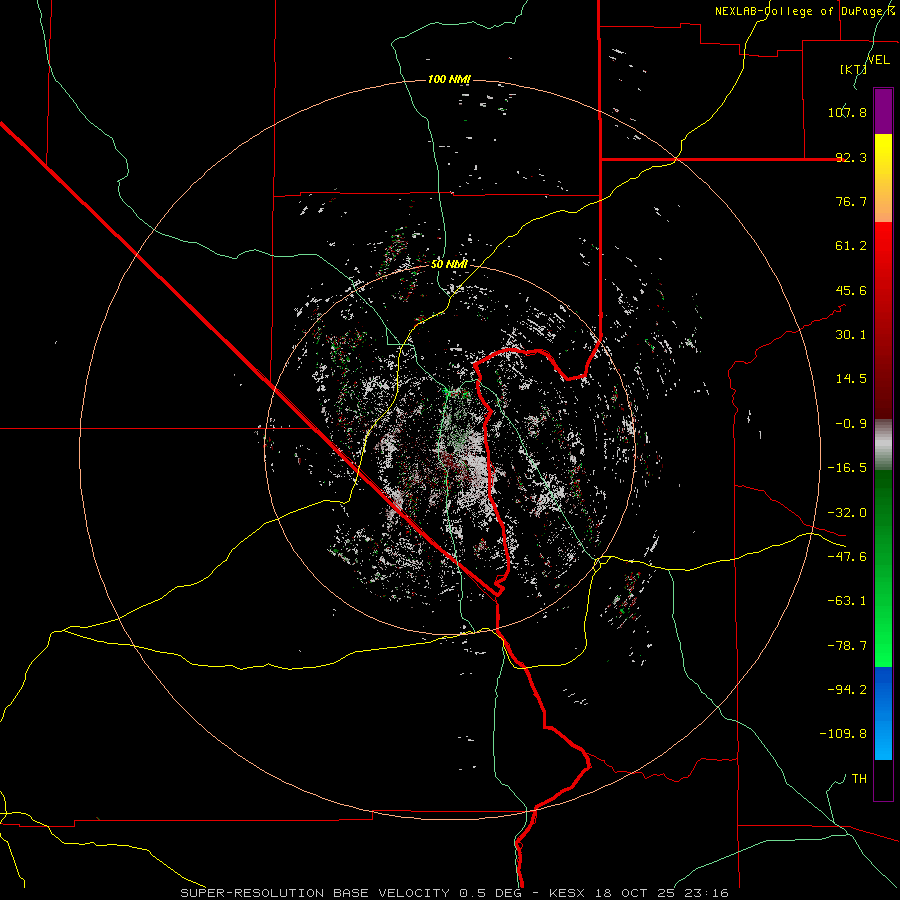The height and width of the screenshot is (900, 900).
Task: Click the 50 NMI range ring label
Action: [x=449, y=264]
